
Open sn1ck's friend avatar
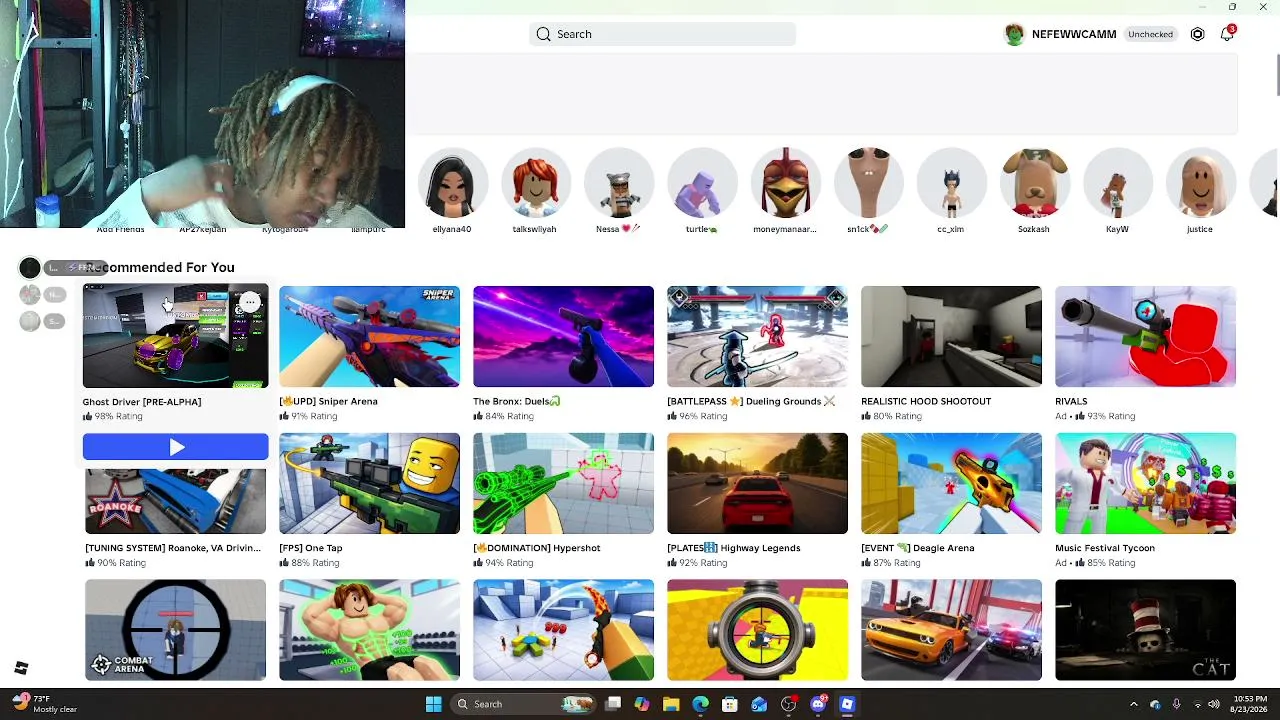point(867,183)
